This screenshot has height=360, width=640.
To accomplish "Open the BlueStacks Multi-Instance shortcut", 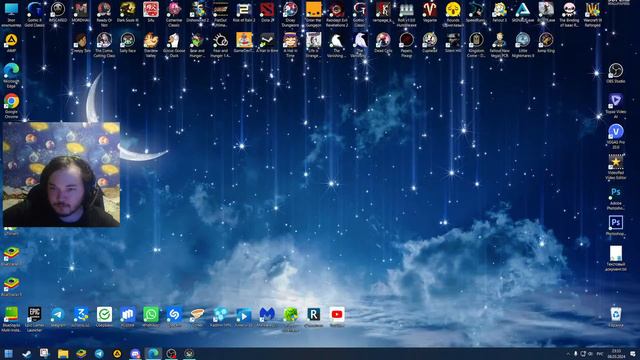I will click(x=11, y=319).
